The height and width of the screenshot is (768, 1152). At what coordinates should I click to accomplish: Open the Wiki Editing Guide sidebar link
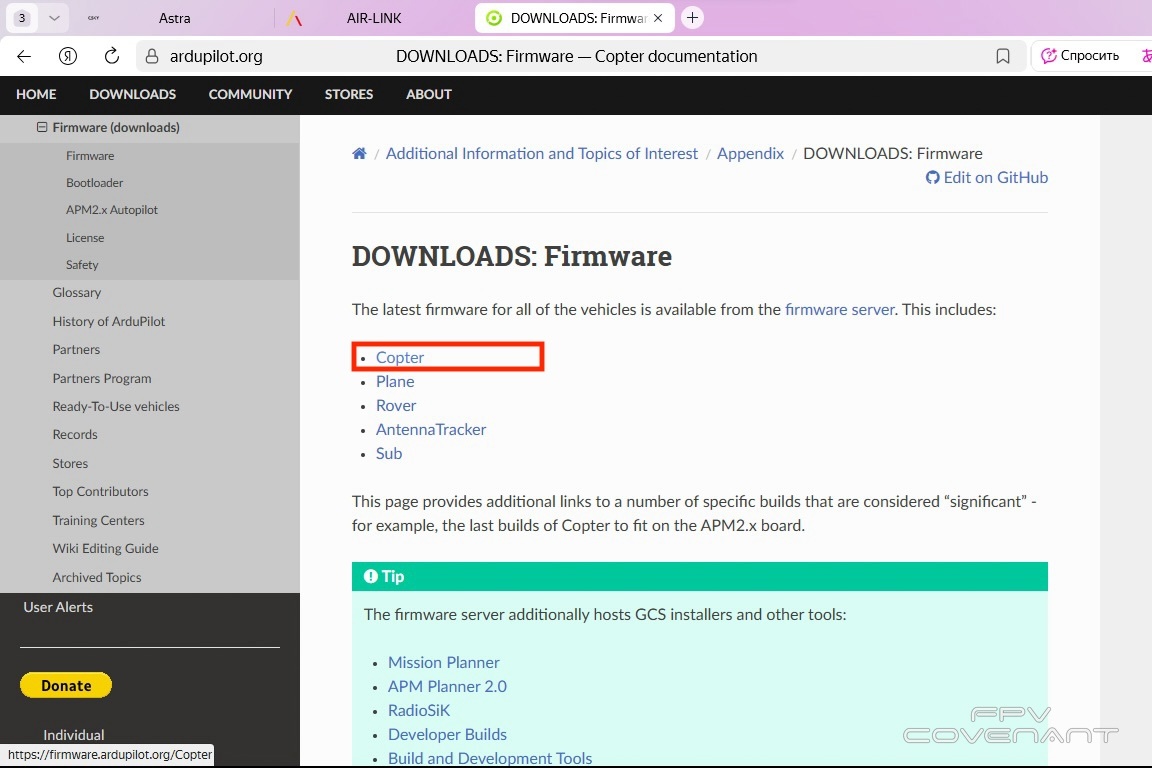point(105,548)
